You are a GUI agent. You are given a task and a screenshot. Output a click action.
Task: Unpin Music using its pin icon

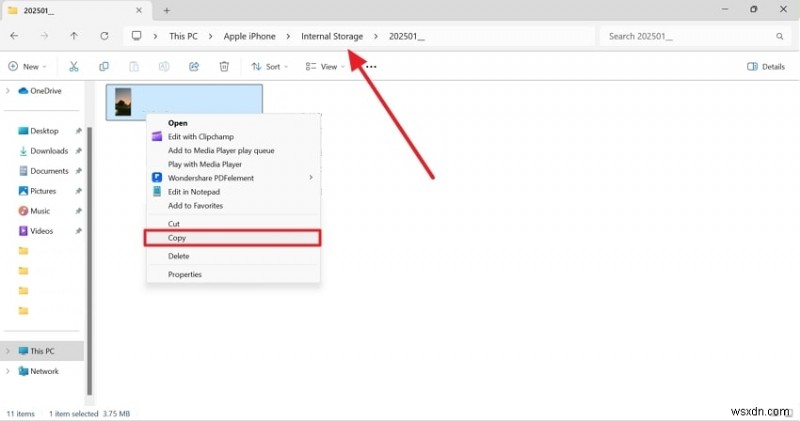point(79,211)
